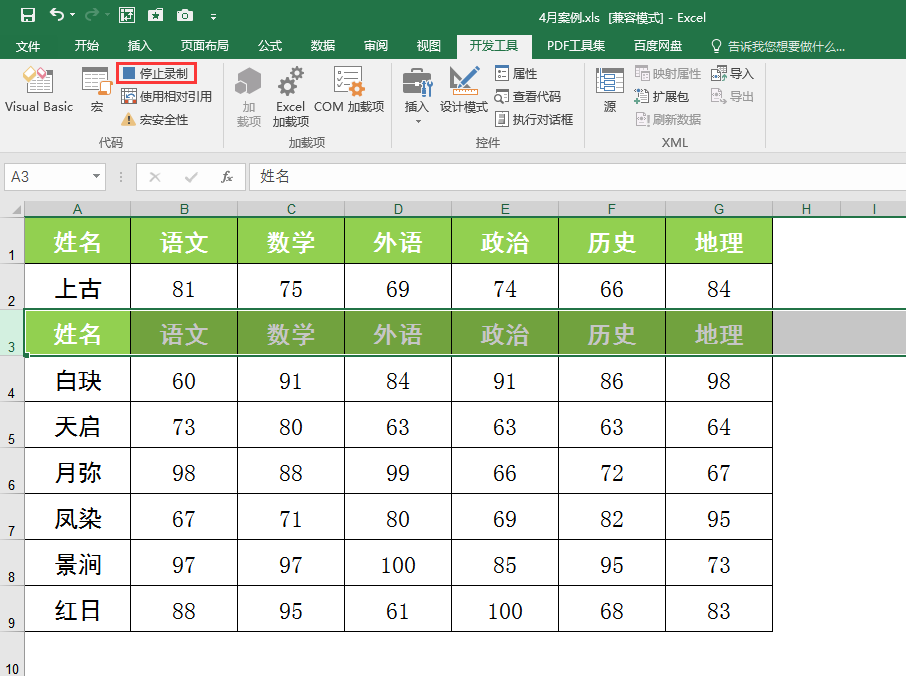Image resolution: width=906 pixels, height=676 pixels.
Task: Click cell 景涧 in column A
Action: [x=77, y=563]
